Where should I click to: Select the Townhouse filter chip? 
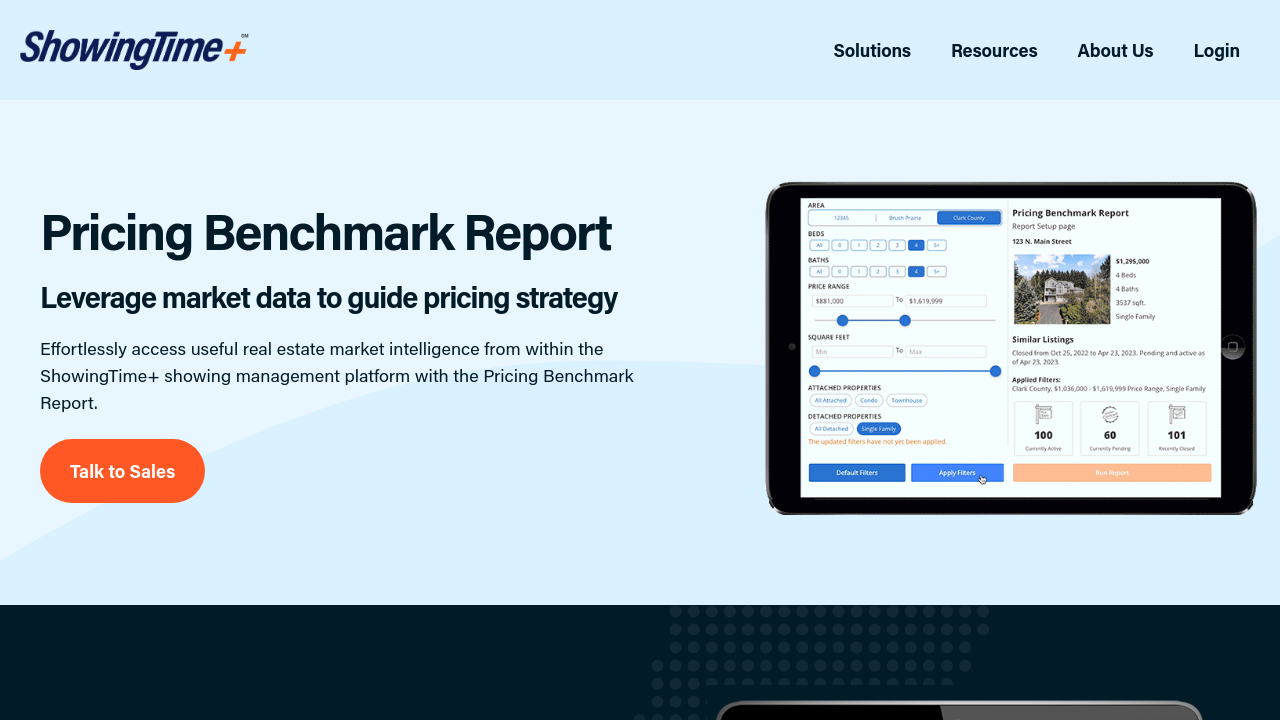coord(906,400)
